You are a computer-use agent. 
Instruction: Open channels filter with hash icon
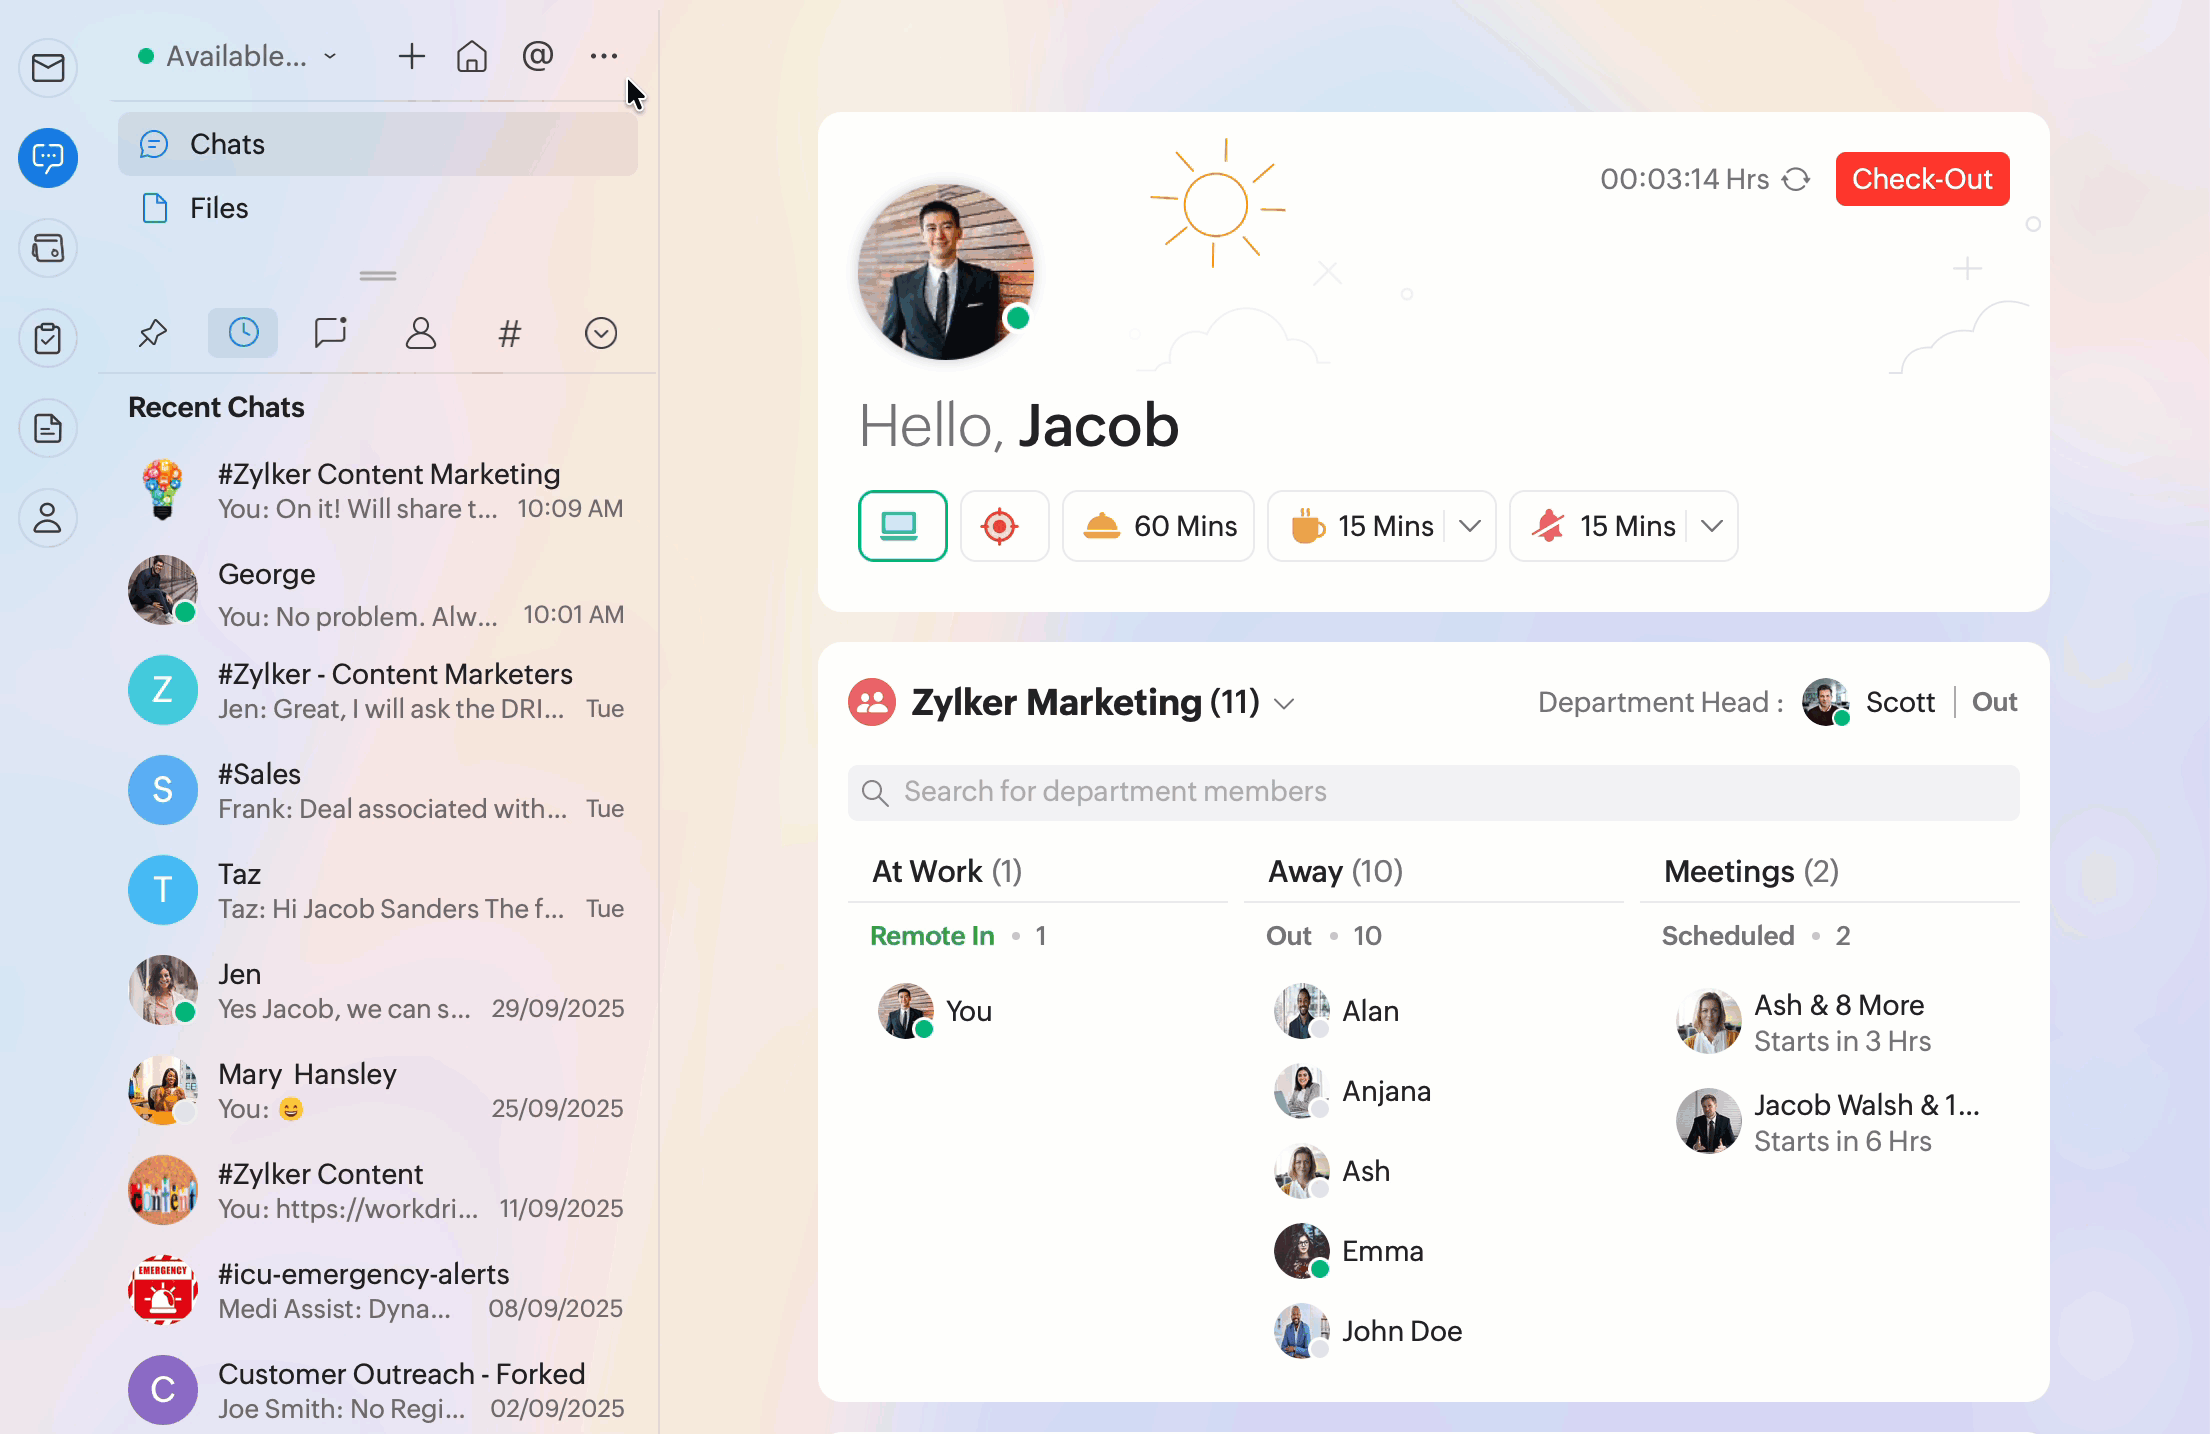point(509,333)
